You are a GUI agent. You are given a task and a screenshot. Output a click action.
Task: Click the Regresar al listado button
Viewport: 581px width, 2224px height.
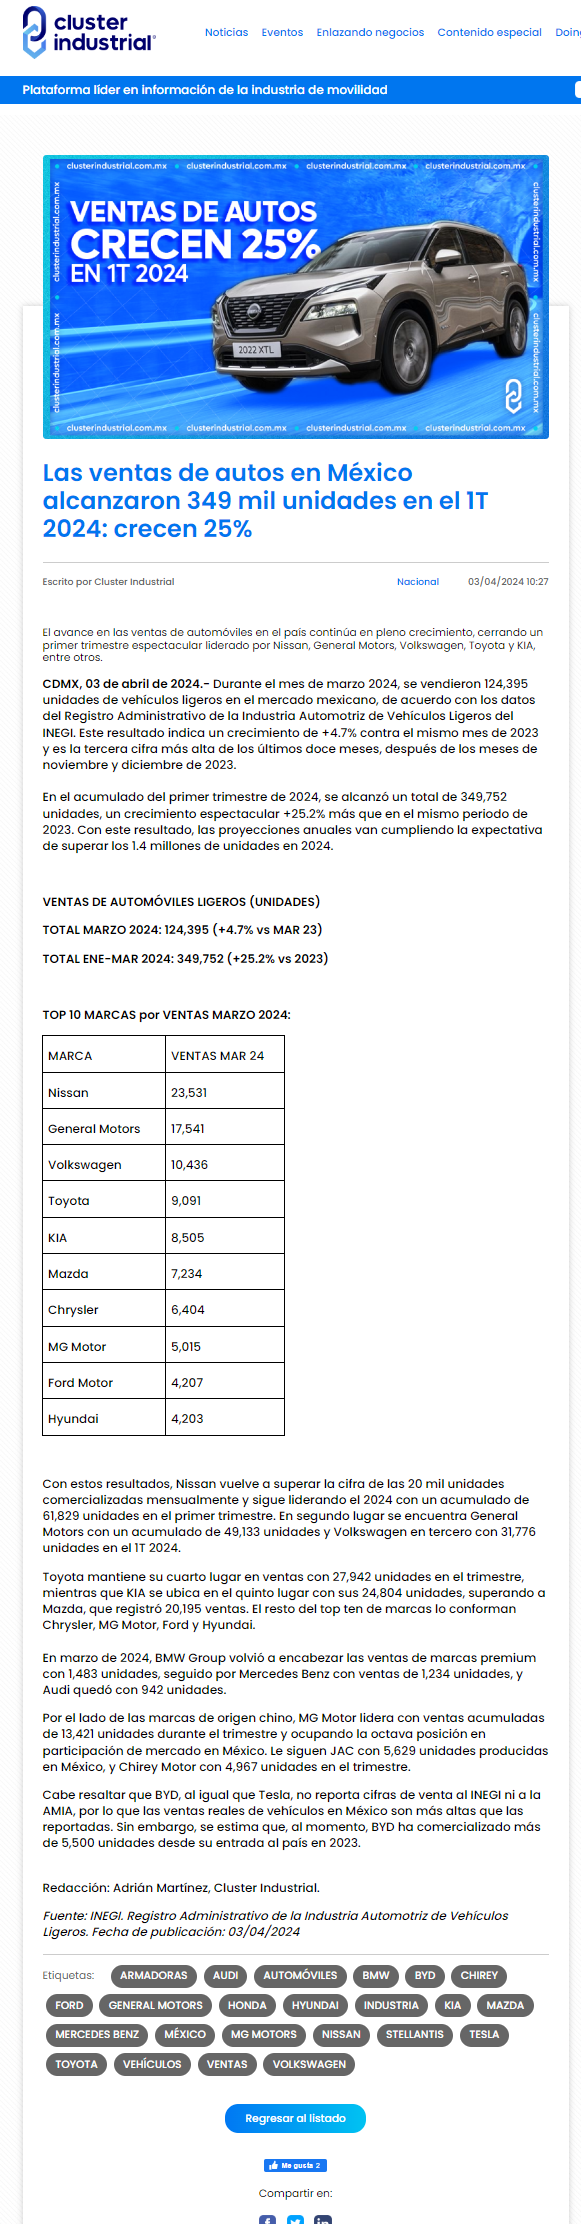(295, 2118)
